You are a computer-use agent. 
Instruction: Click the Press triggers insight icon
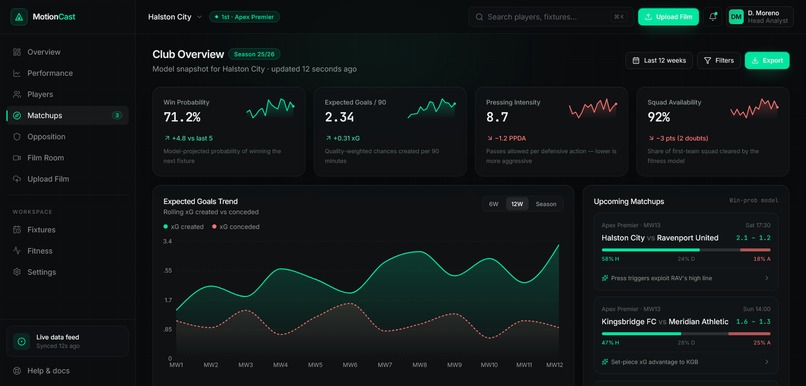point(605,278)
